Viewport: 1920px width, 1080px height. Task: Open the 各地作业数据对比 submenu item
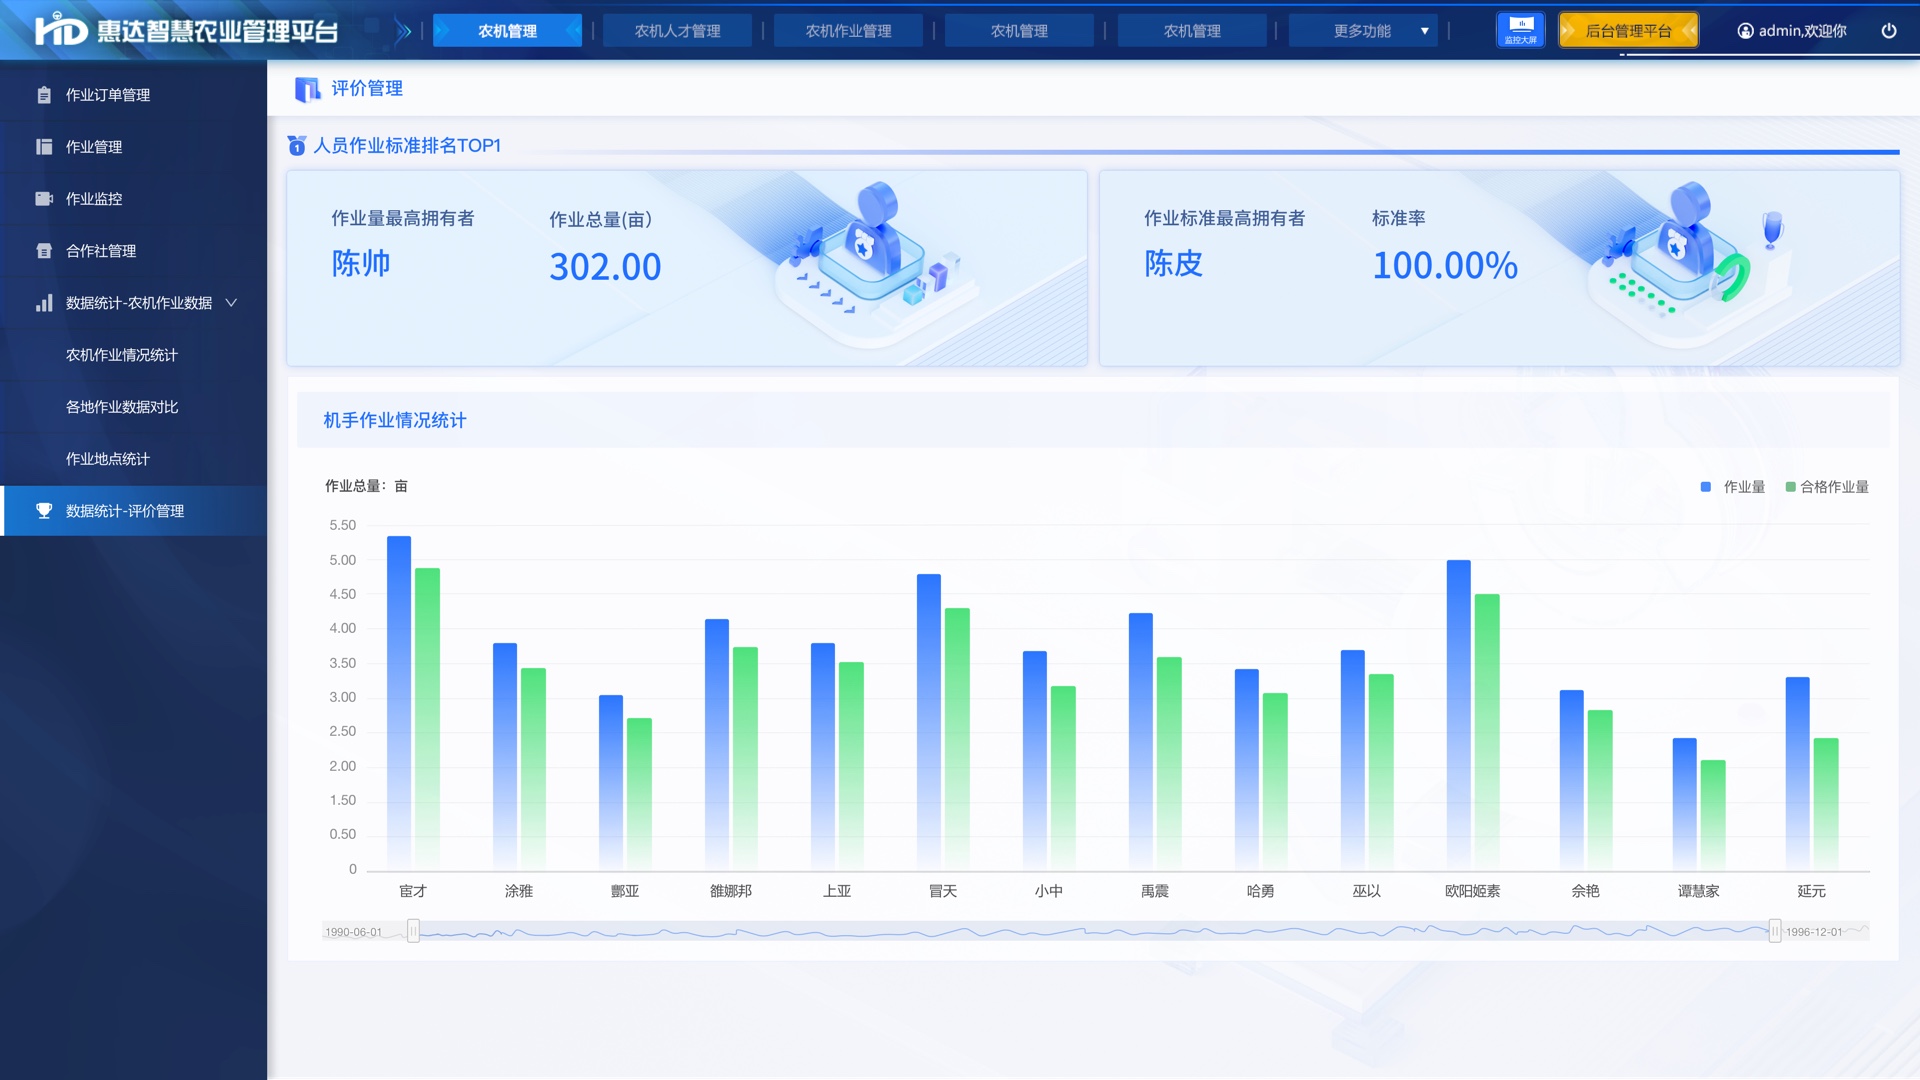click(x=122, y=407)
